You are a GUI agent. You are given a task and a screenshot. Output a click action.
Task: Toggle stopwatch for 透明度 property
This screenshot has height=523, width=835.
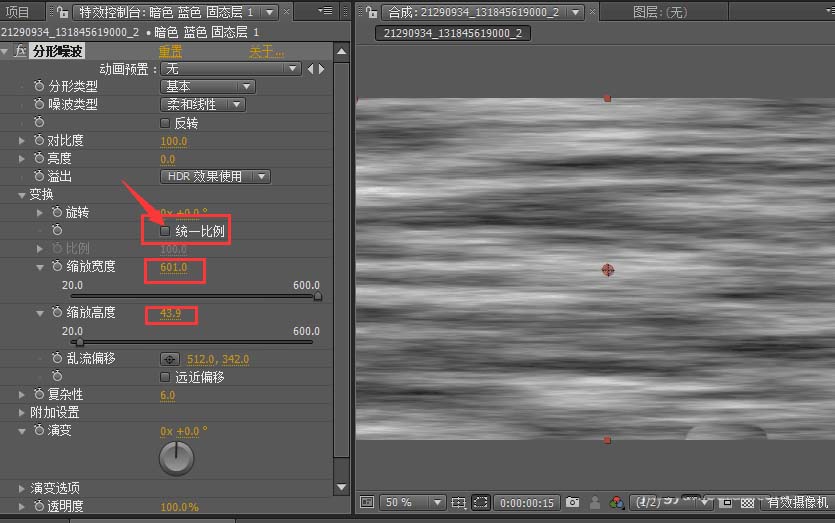tap(39, 506)
